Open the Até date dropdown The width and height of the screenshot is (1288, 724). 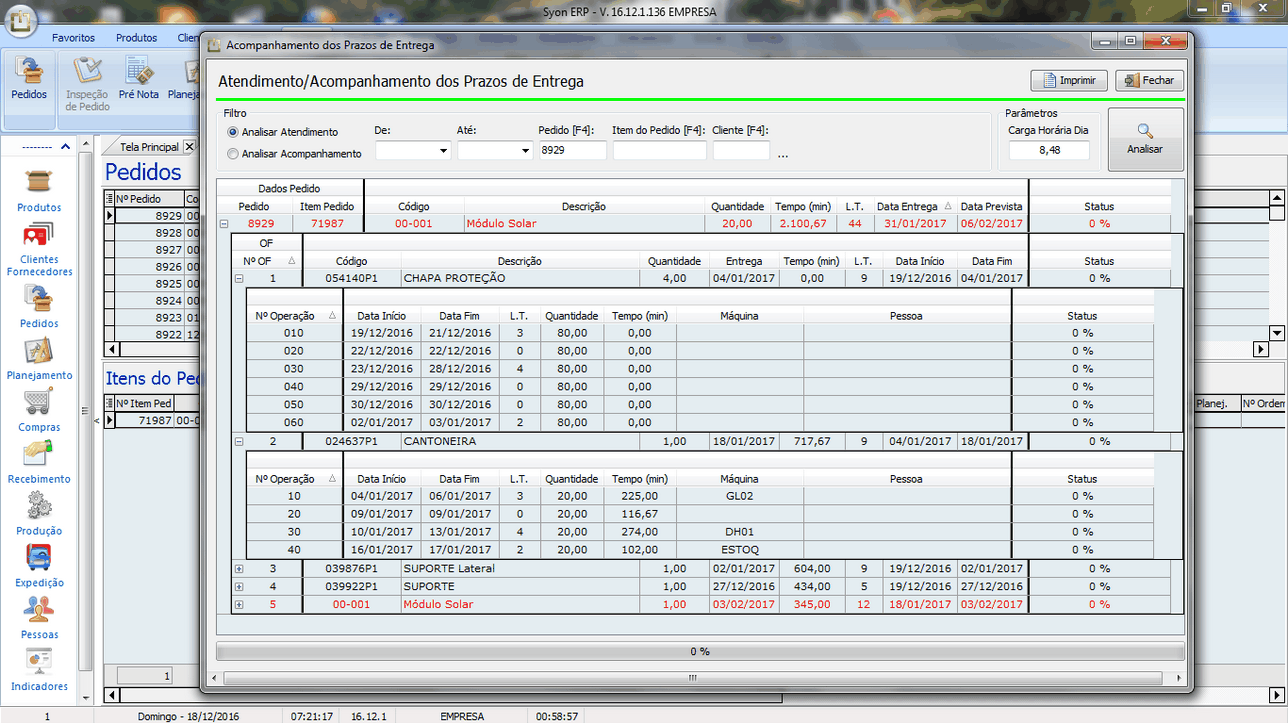525,151
